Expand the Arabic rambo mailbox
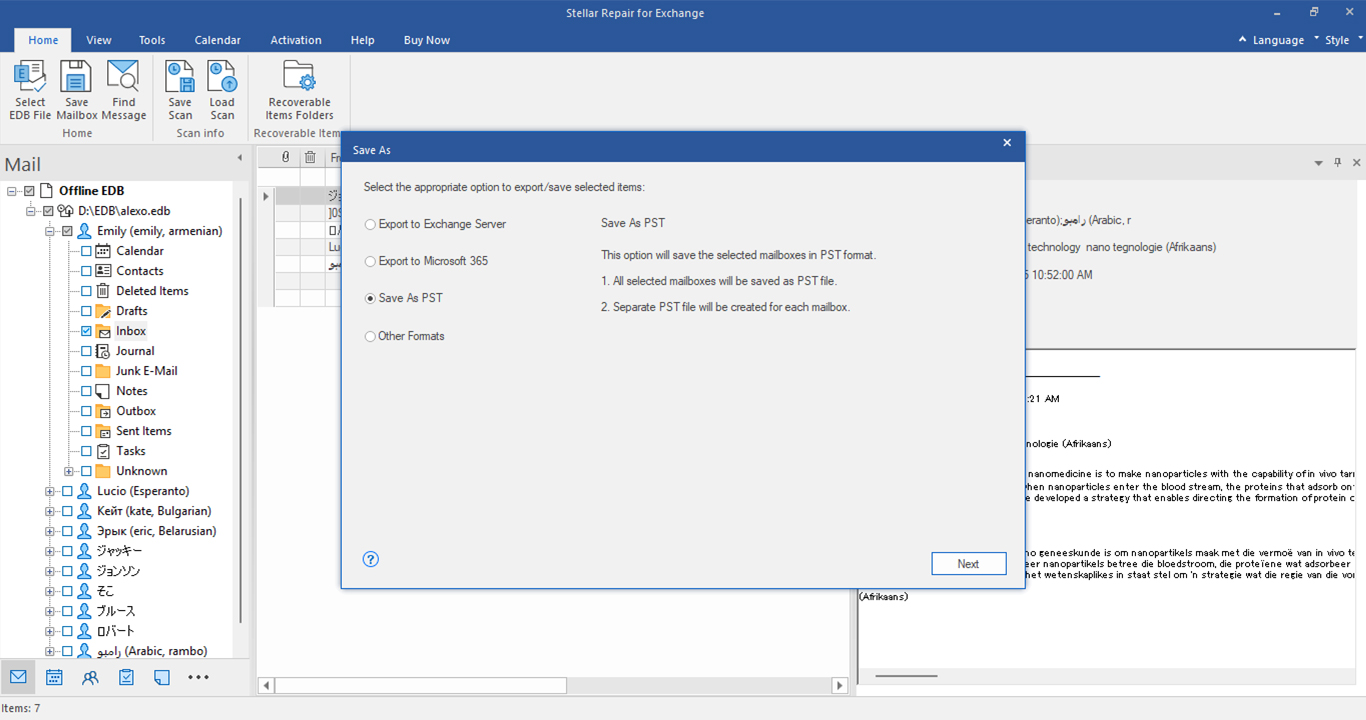This screenshot has width=1366, height=720. coord(49,651)
